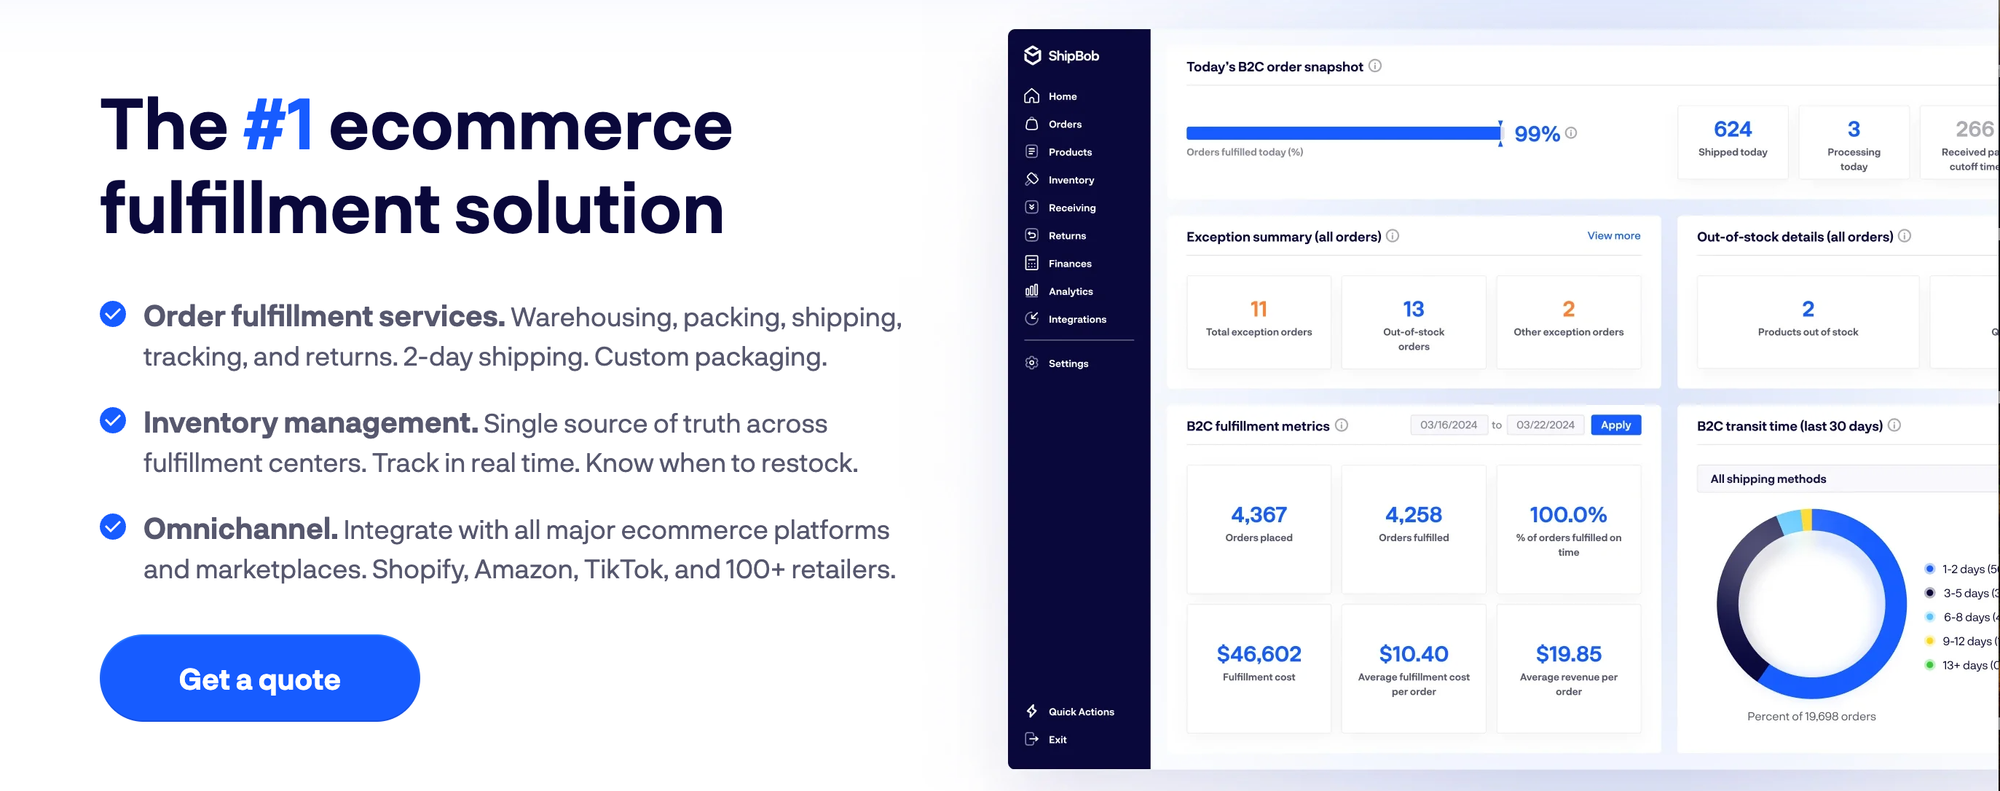Click the 13+ days green legend dot

pos(1930,665)
